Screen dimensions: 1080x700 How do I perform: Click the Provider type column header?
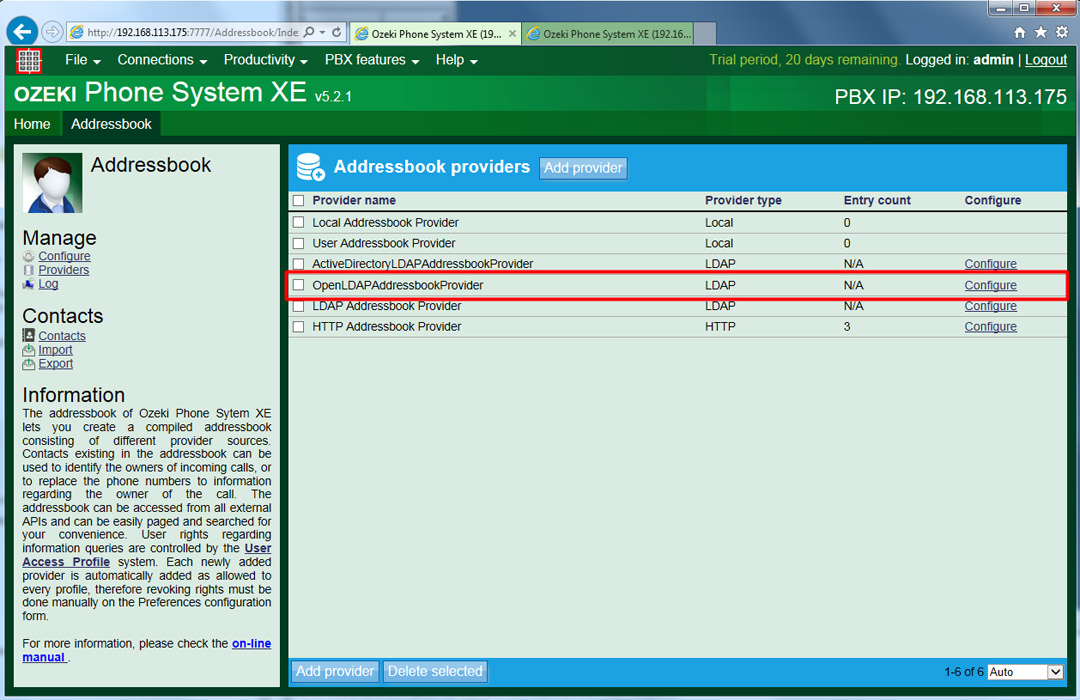click(743, 200)
